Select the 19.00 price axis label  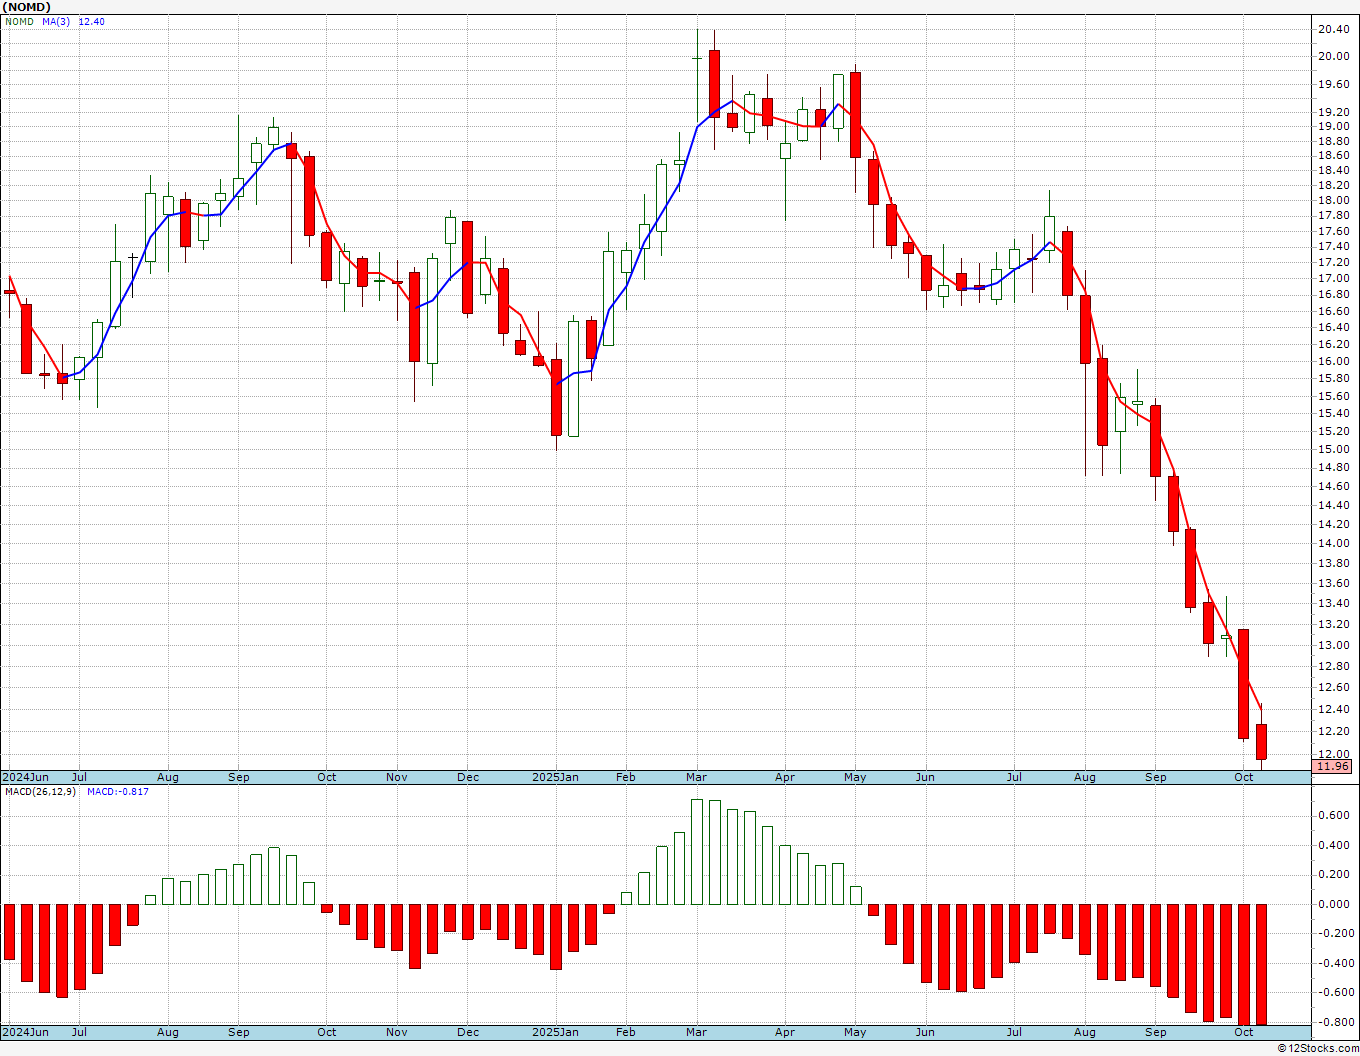(1333, 127)
